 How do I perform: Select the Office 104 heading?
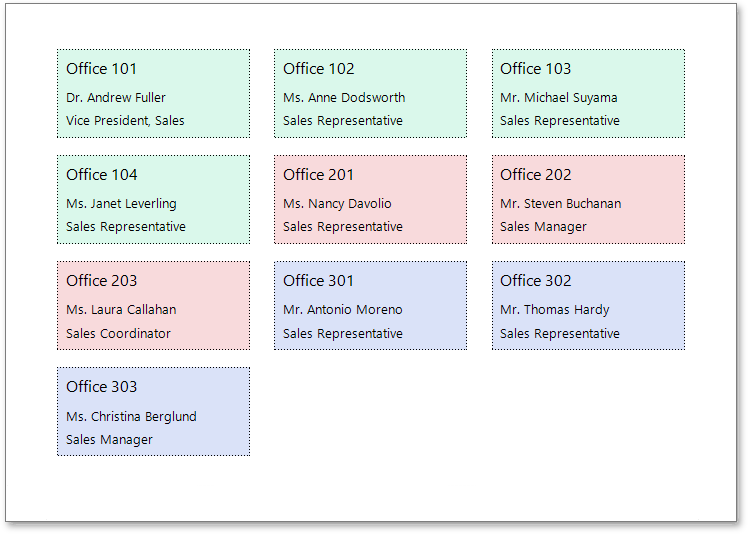pyautogui.click(x=102, y=175)
